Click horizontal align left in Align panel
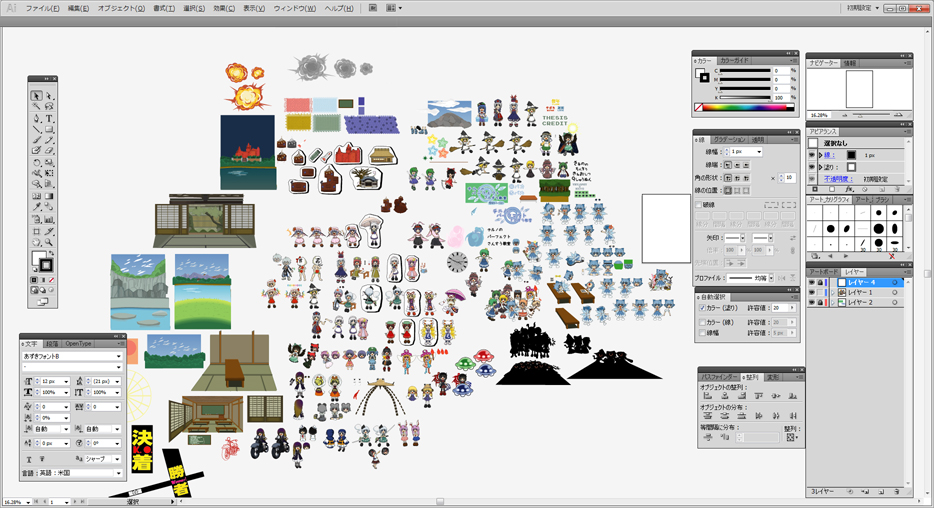Viewport: 934px width, 508px height. 708,396
